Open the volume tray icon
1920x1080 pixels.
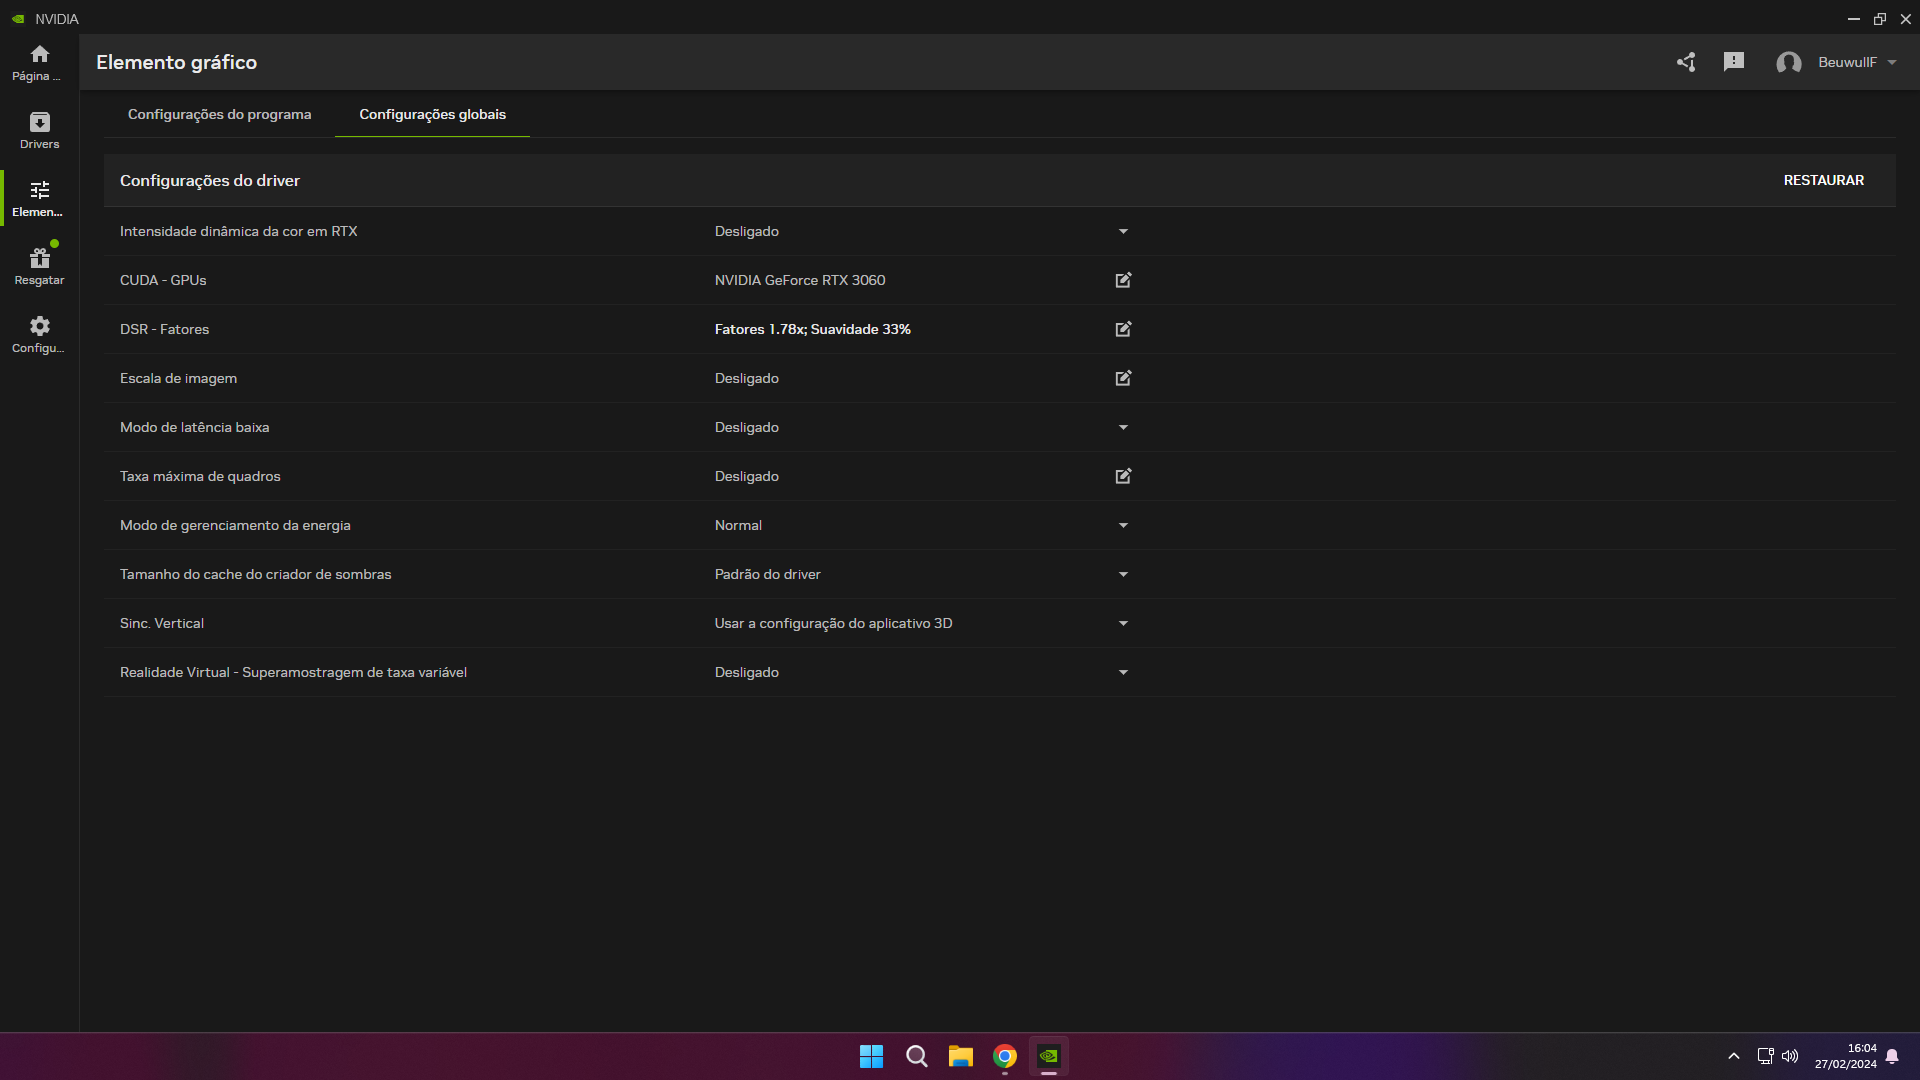coord(1790,1056)
